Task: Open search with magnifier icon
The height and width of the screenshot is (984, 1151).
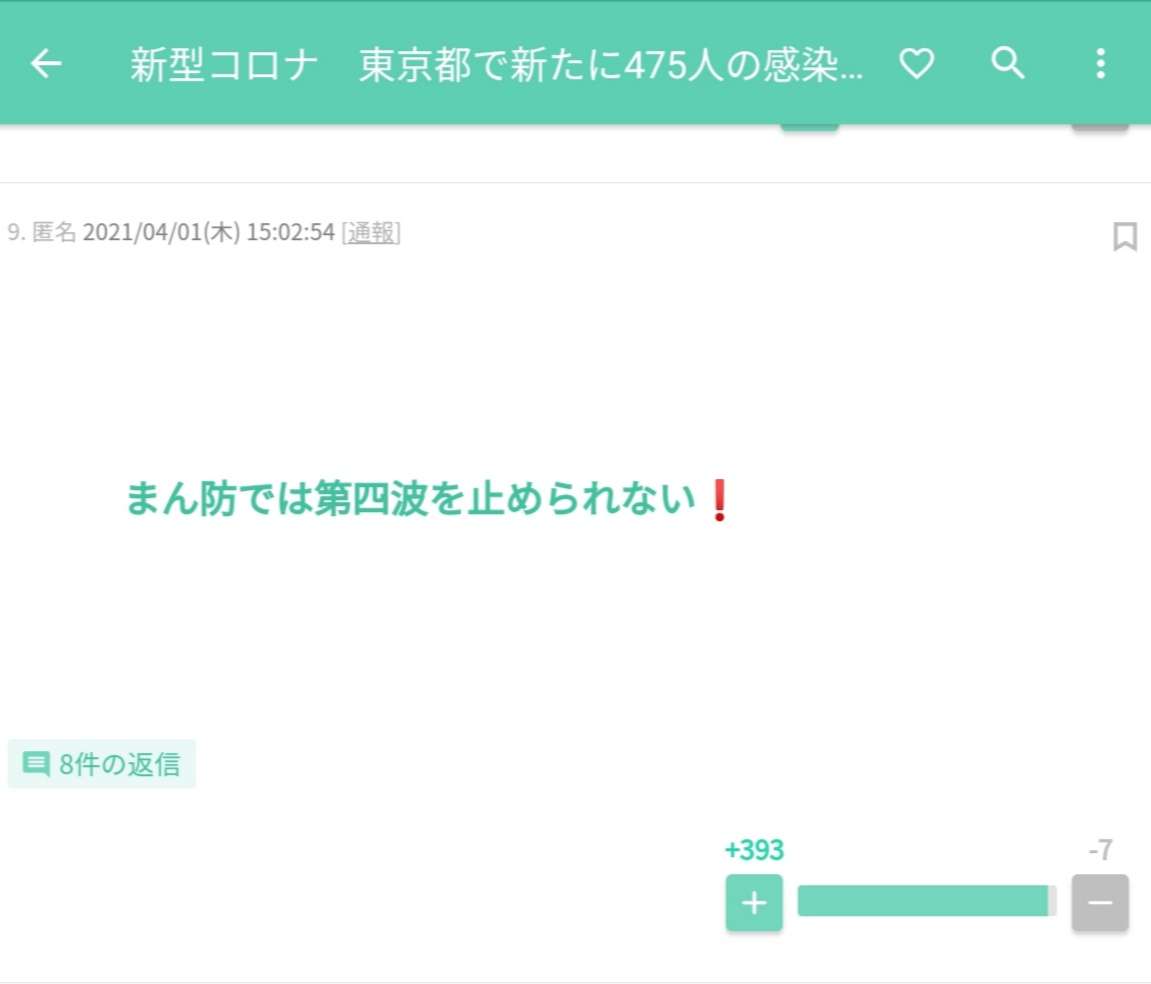Action: pos(1008,63)
